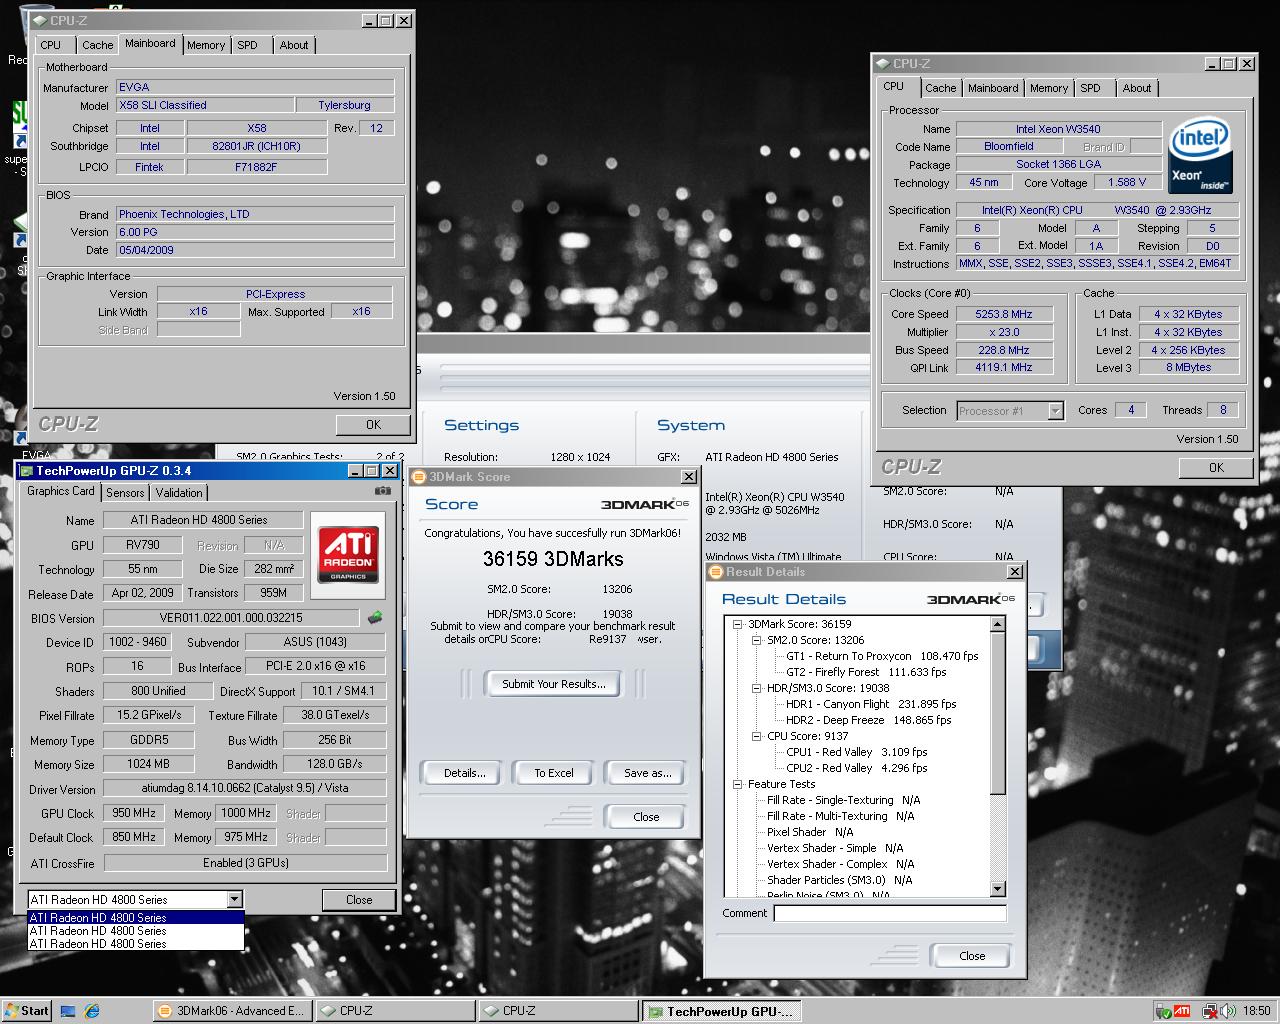Click the Core Speed 5253.8 MHz value

coord(1003,314)
